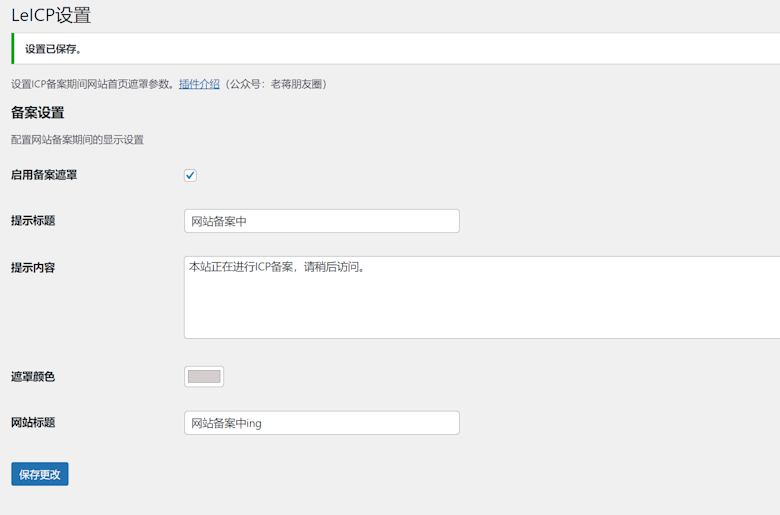Click the 提示内容 label
The height and width of the screenshot is (515, 780).
click(33, 268)
